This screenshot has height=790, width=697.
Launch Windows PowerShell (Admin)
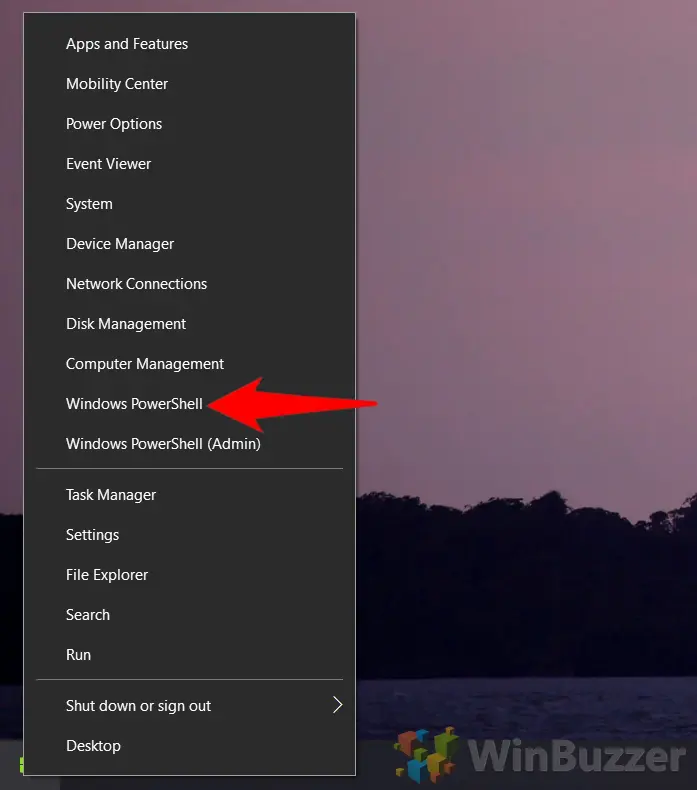coord(189,444)
